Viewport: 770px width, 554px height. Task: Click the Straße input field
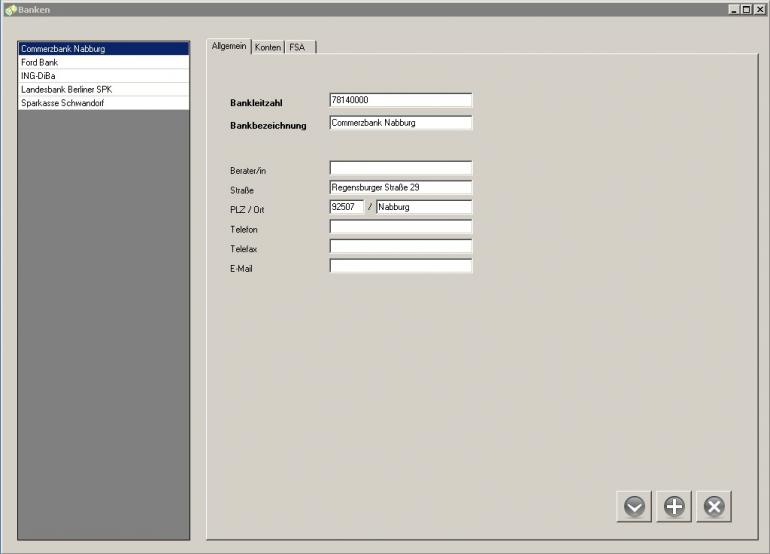(x=401, y=187)
